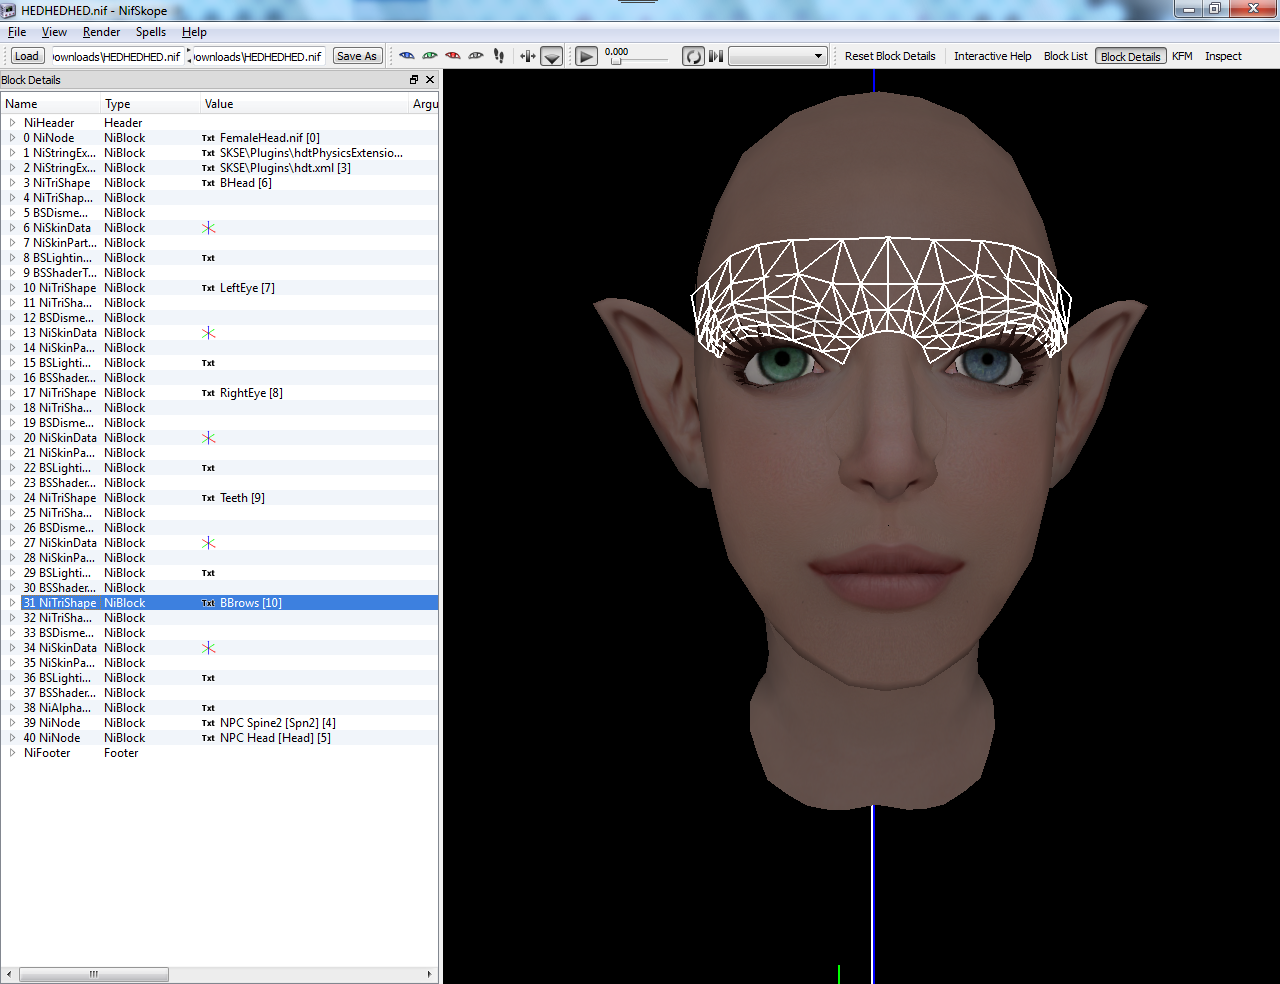
Task: Toggle the Block List panel
Action: 1065,56
